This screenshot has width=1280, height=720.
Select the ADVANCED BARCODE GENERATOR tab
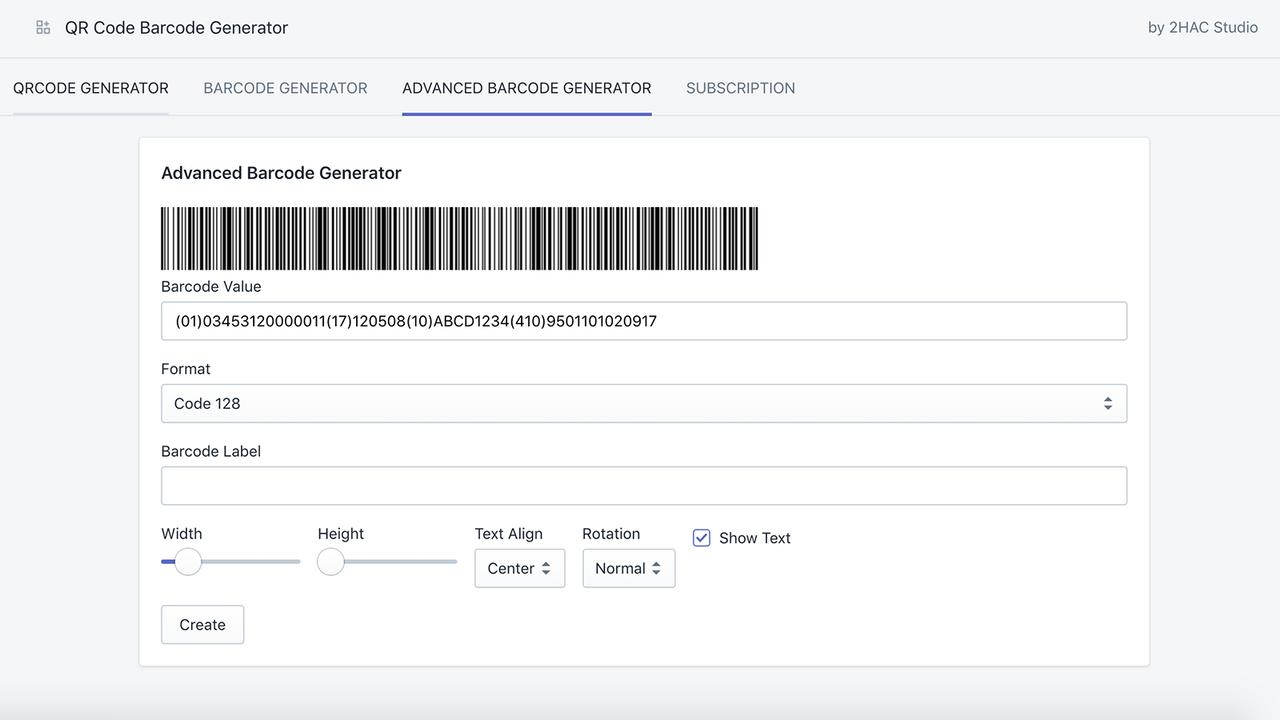(x=527, y=88)
